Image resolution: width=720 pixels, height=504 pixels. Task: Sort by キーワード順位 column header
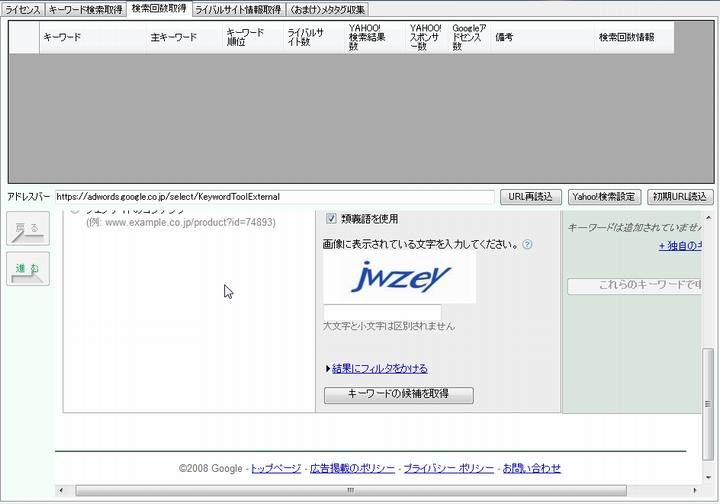253,37
